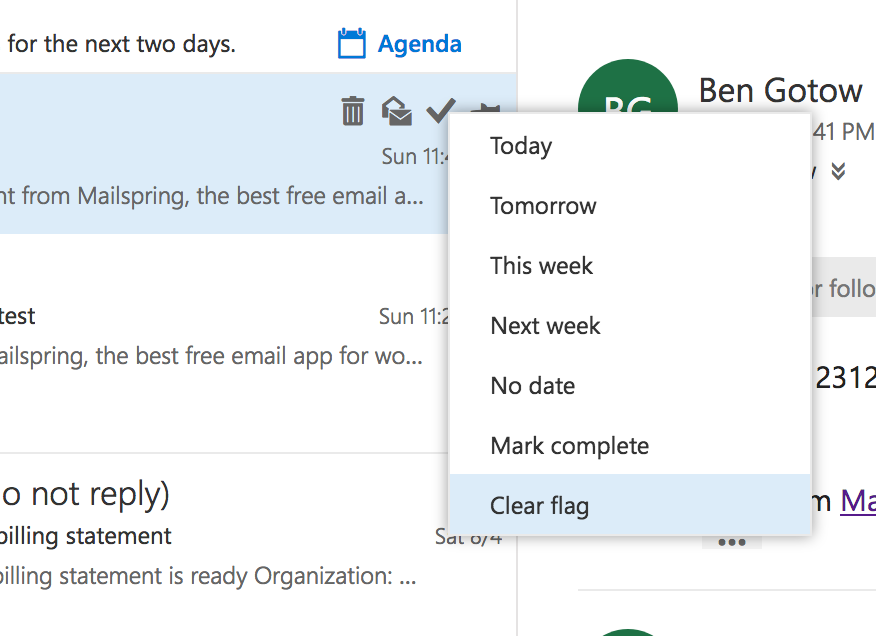Expand message details with double chevron
Viewport: 876px width, 636px height.
pos(838,171)
